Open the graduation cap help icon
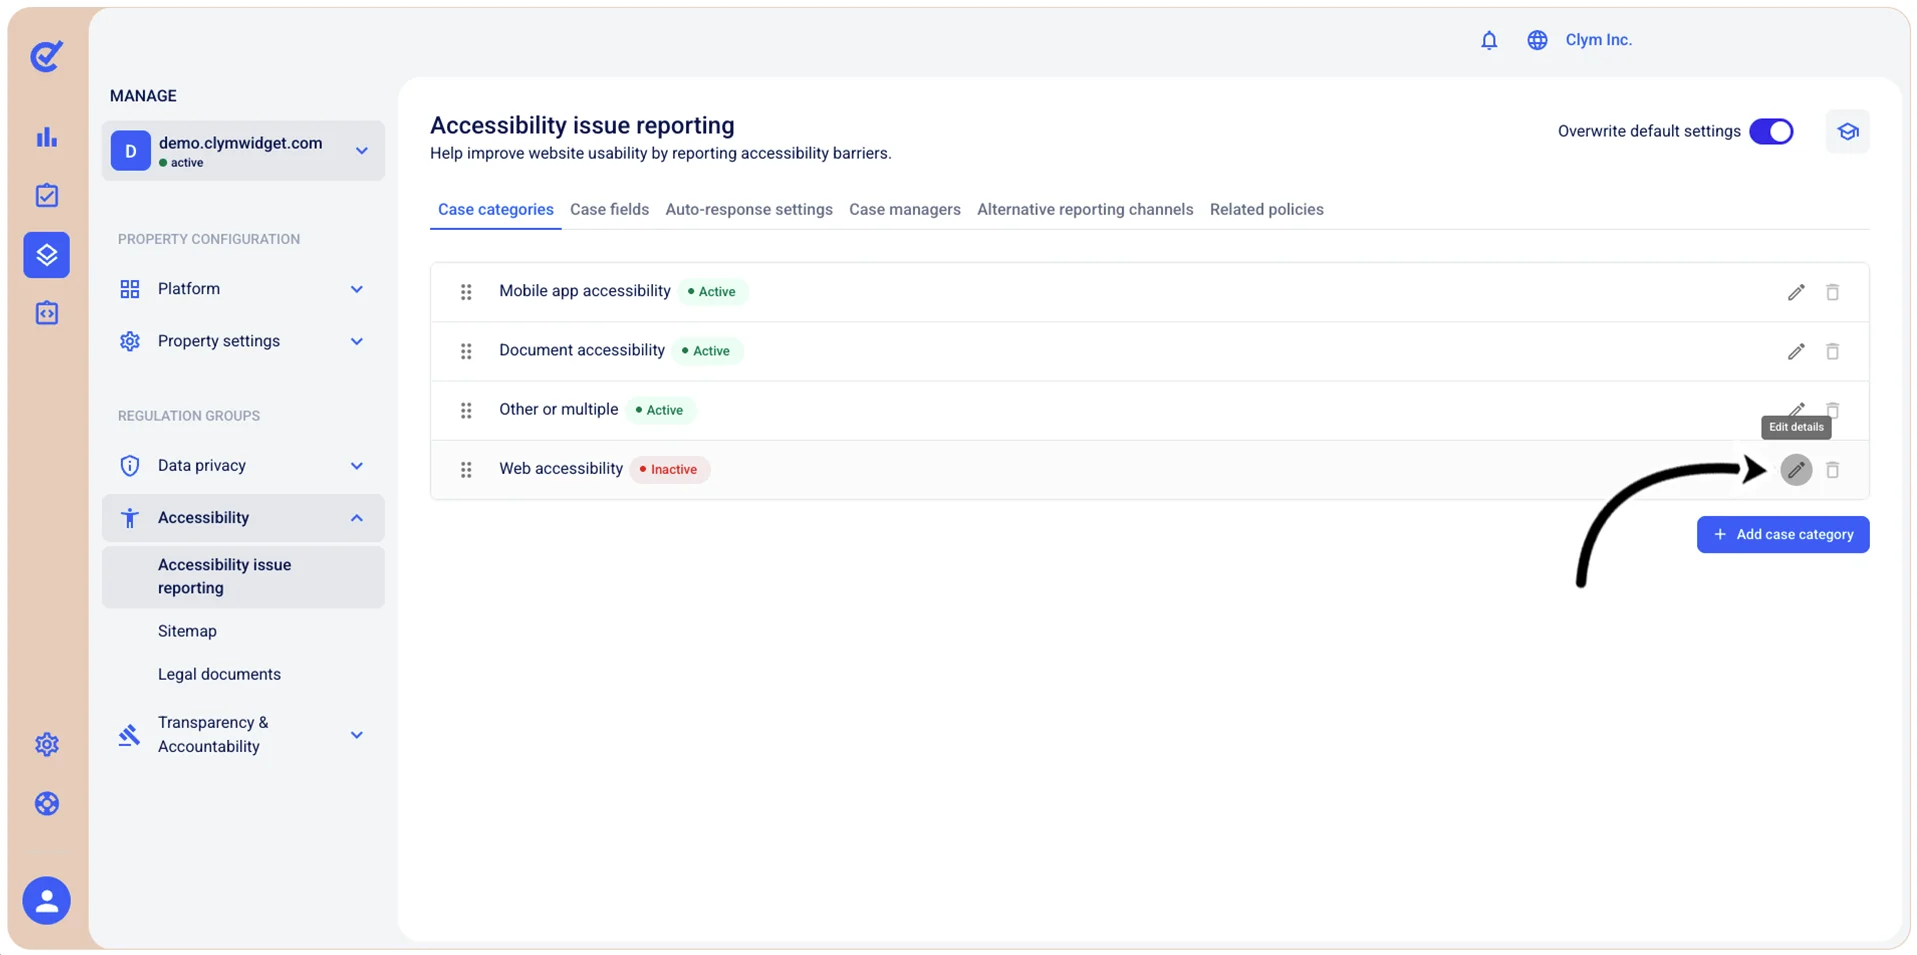Viewport: 1917px width, 955px height. 1847,131
